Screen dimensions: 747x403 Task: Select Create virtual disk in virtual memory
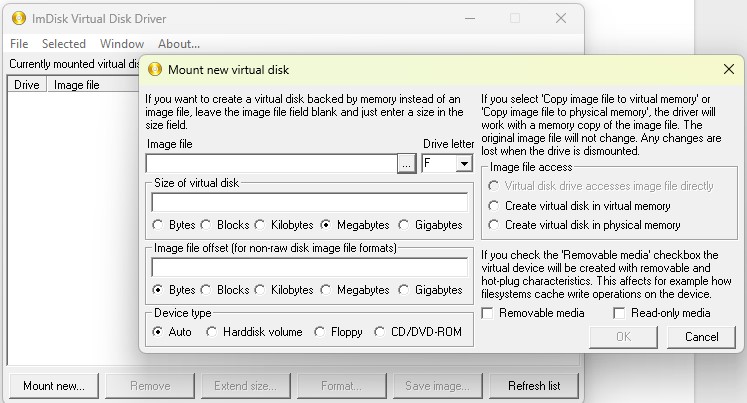click(493, 205)
